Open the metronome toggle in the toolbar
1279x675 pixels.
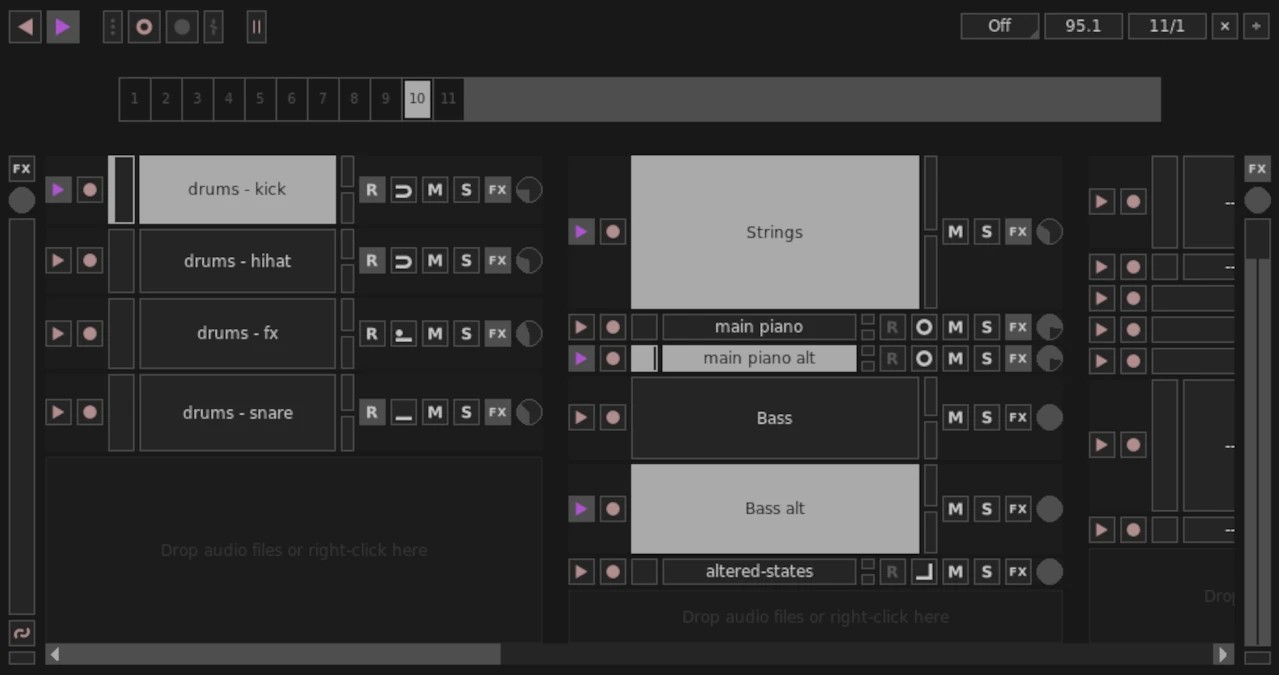[213, 27]
